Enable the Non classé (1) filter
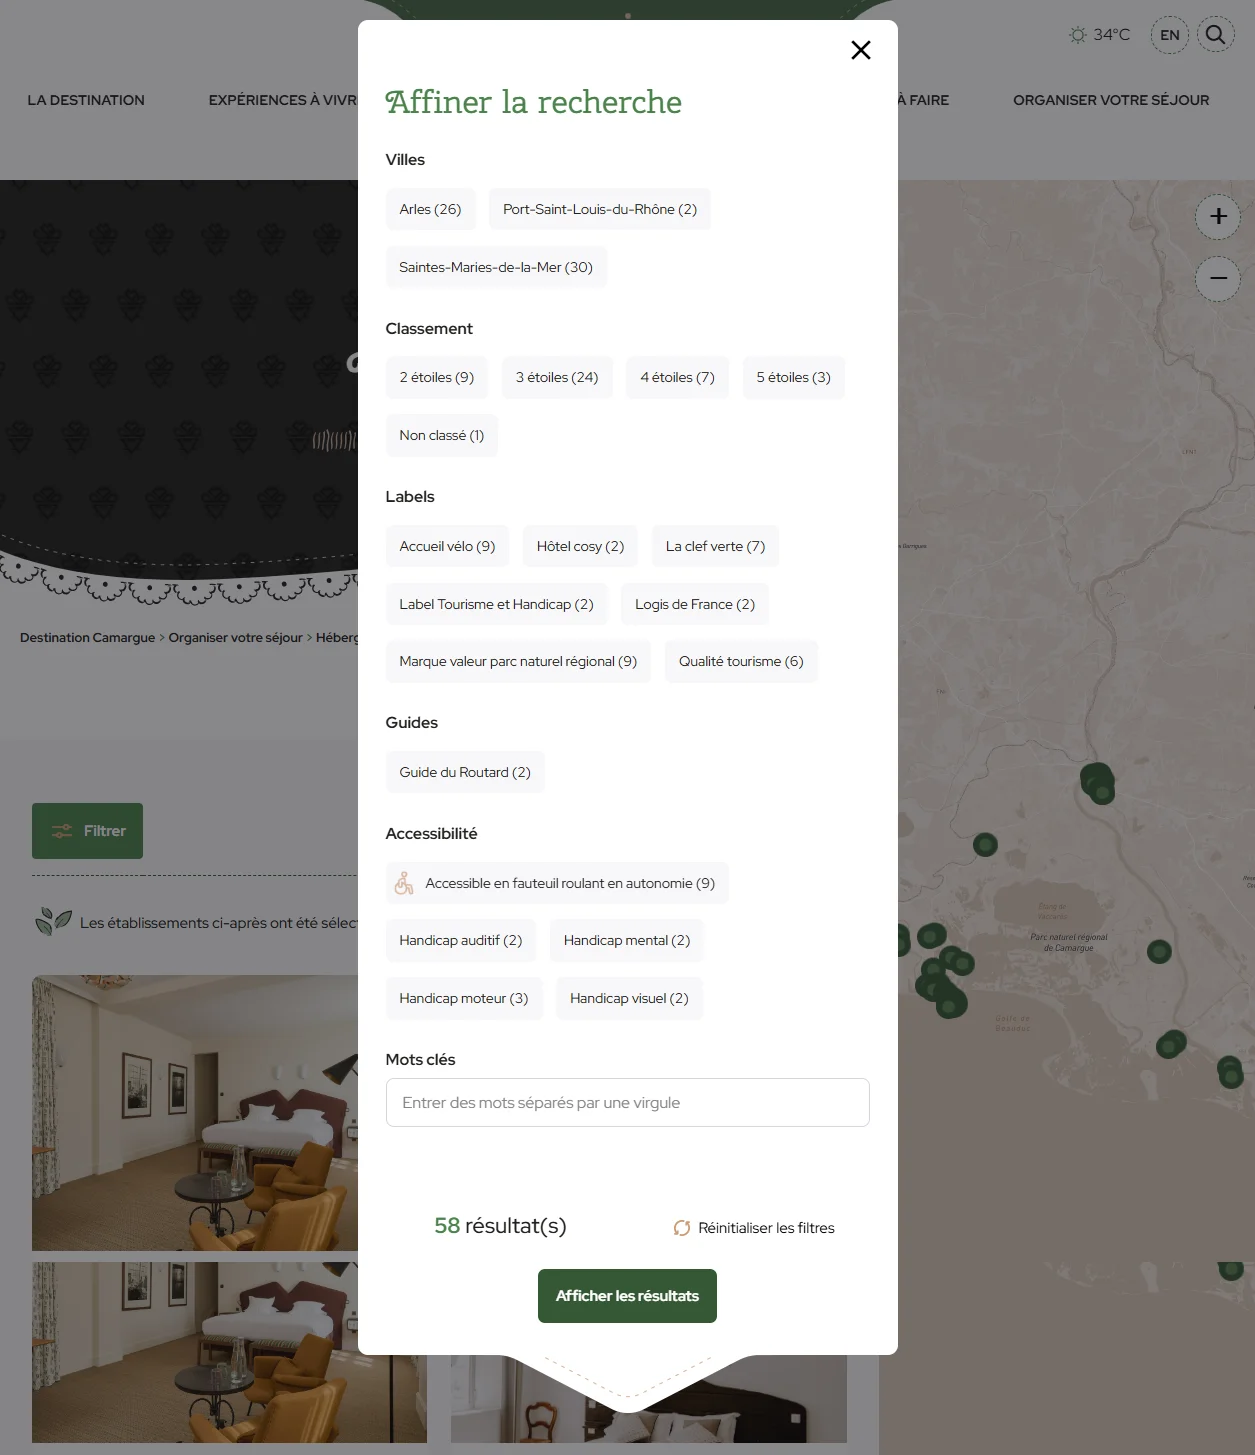1255x1455 pixels. tap(442, 435)
